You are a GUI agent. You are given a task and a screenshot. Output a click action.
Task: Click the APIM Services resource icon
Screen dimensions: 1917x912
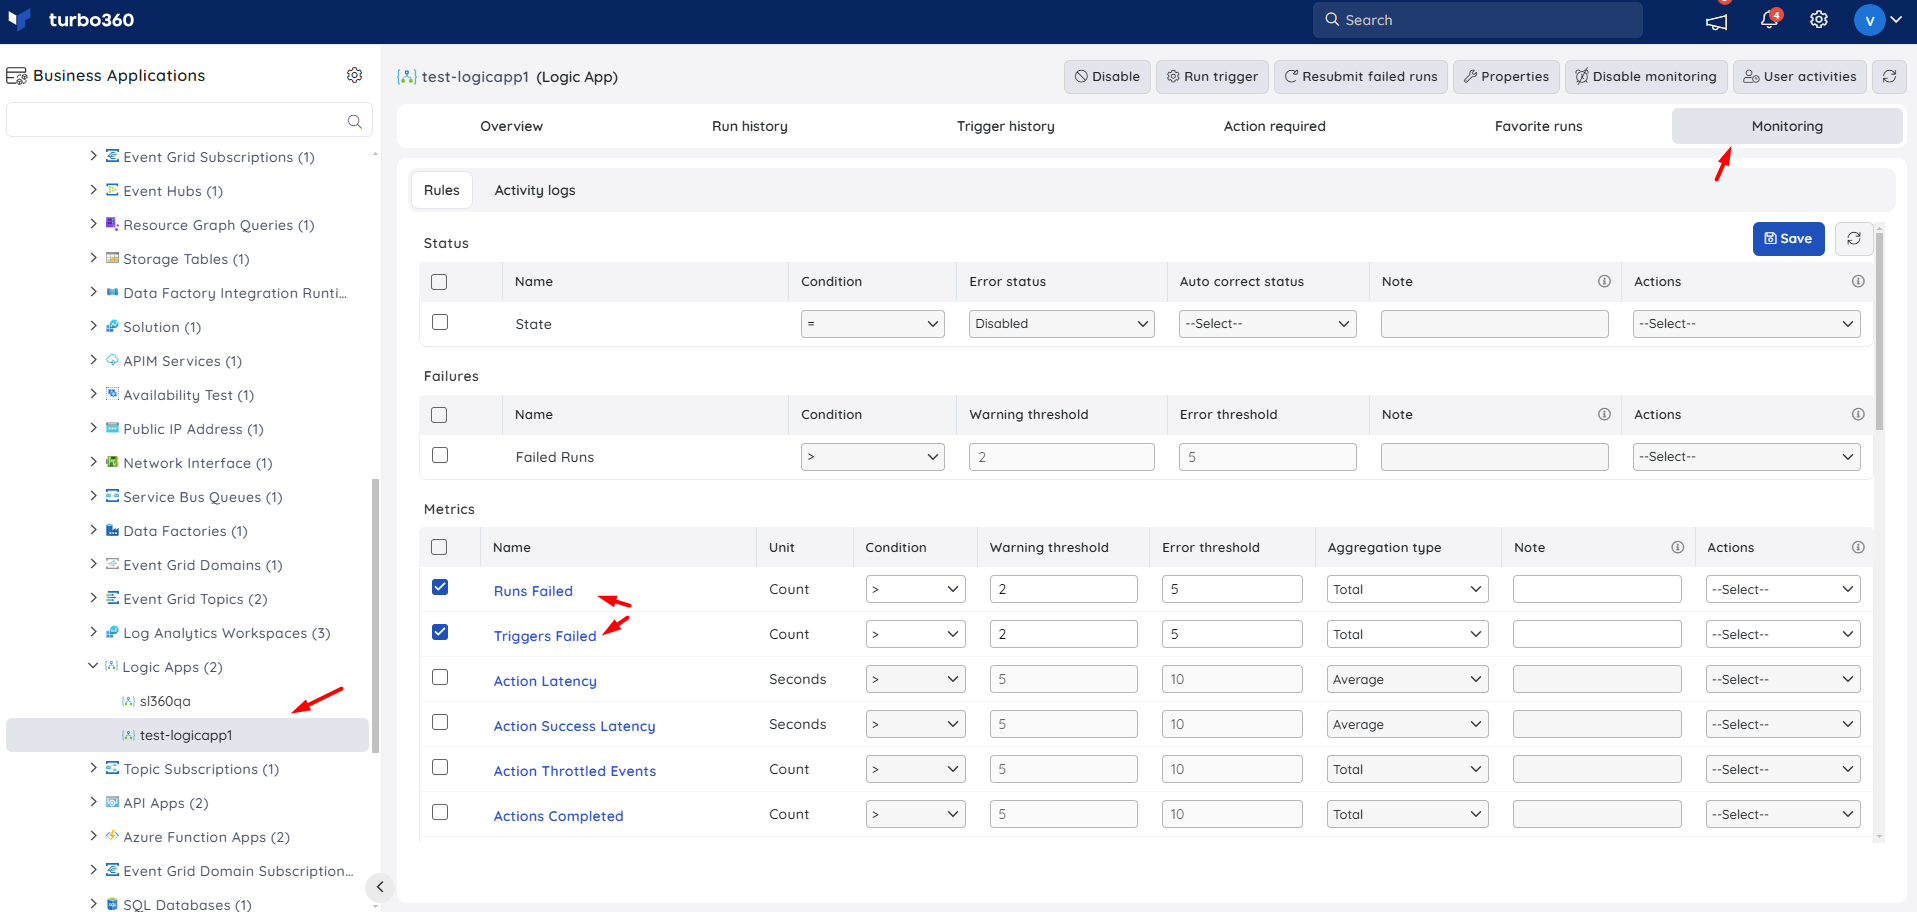(112, 360)
